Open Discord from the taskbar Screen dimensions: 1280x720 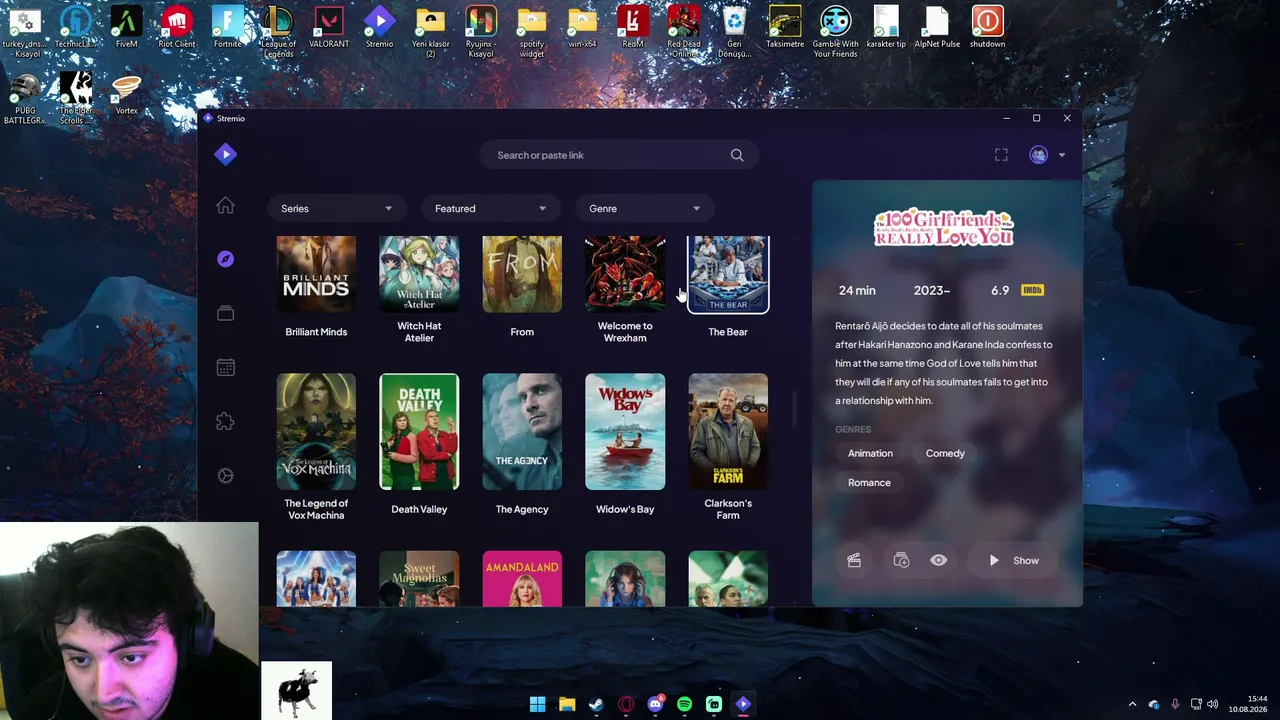(655, 705)
